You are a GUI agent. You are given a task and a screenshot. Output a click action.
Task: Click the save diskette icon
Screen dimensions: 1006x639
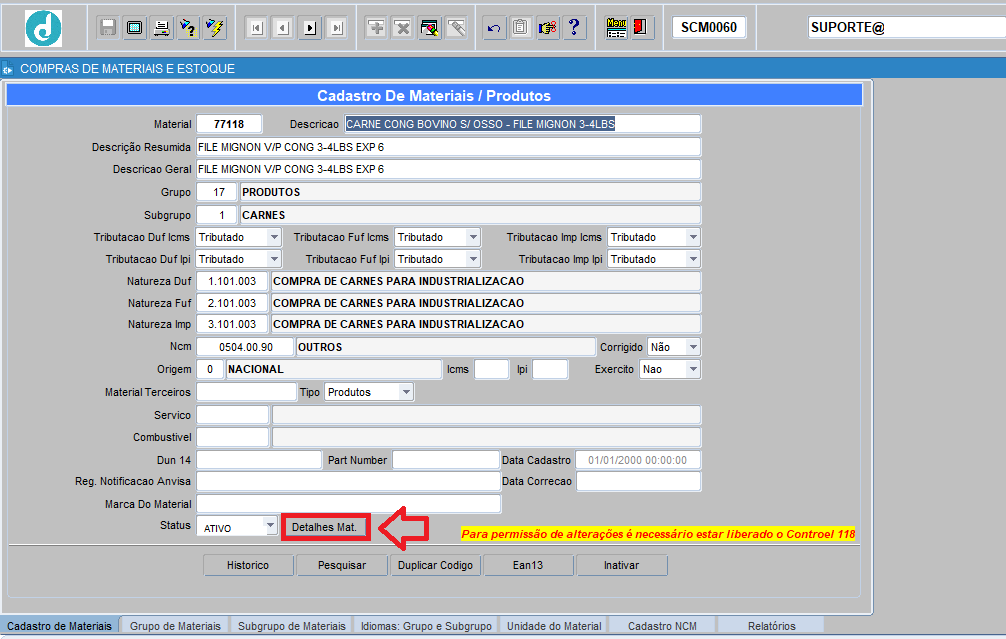tap(108, 28)
